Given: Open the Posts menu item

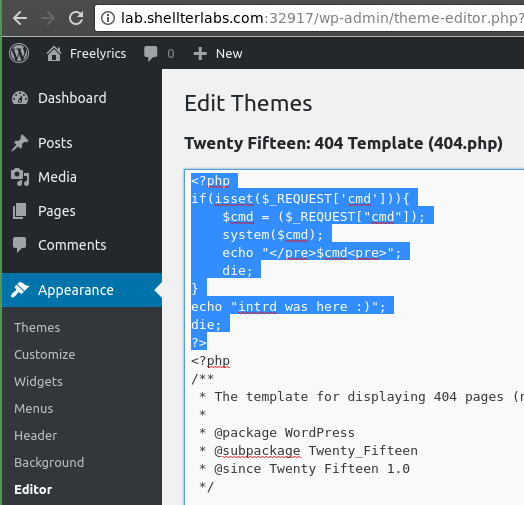Looking at the screenshot, I should (55, 143).
